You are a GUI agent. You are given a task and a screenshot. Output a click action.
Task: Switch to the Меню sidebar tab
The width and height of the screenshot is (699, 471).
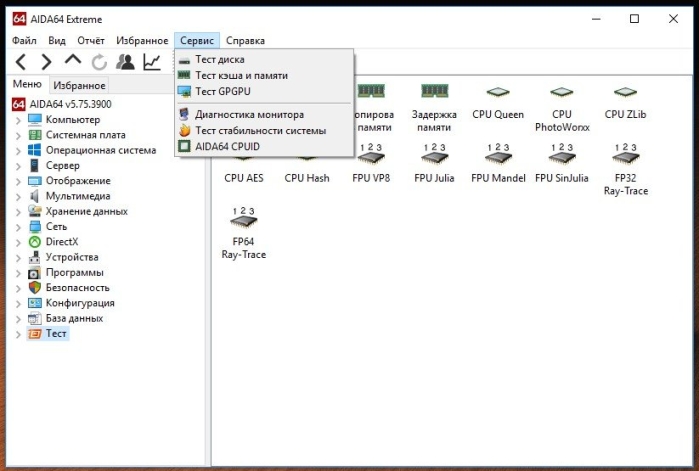pyautogui.click(x=27, y=84)
